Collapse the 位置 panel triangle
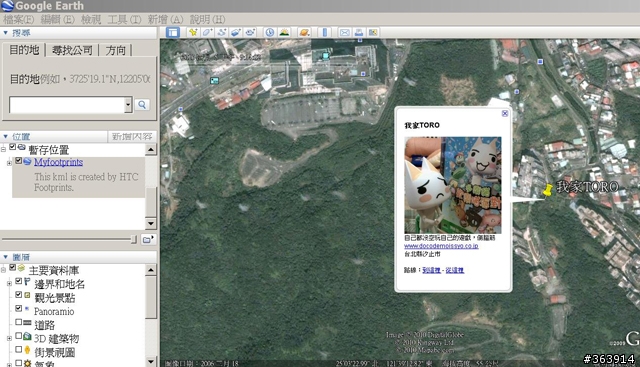This screenshot has width=640, height=367. 5,136
